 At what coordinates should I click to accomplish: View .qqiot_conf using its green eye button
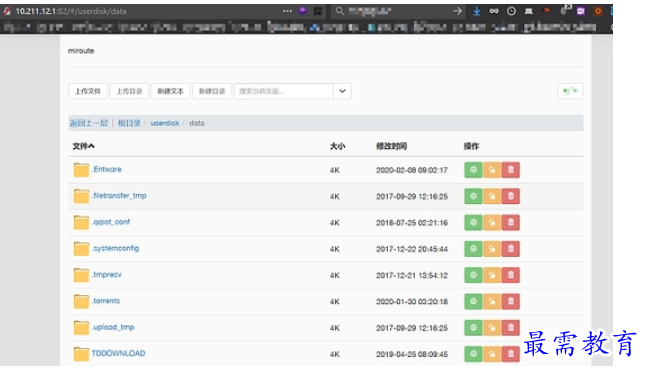click(x=473, y=222)
